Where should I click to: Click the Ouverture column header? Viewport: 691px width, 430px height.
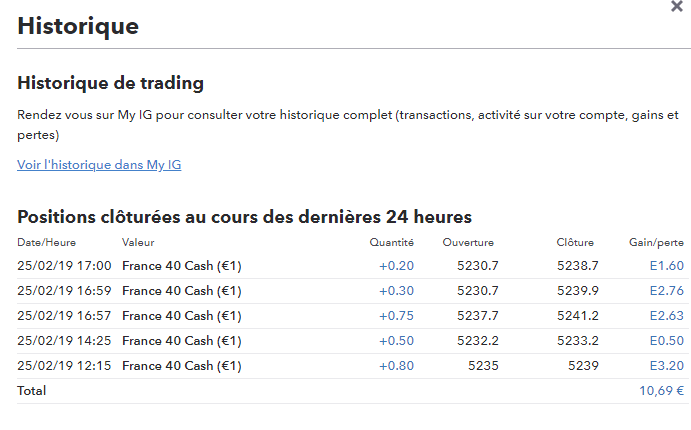click(468, 242)
